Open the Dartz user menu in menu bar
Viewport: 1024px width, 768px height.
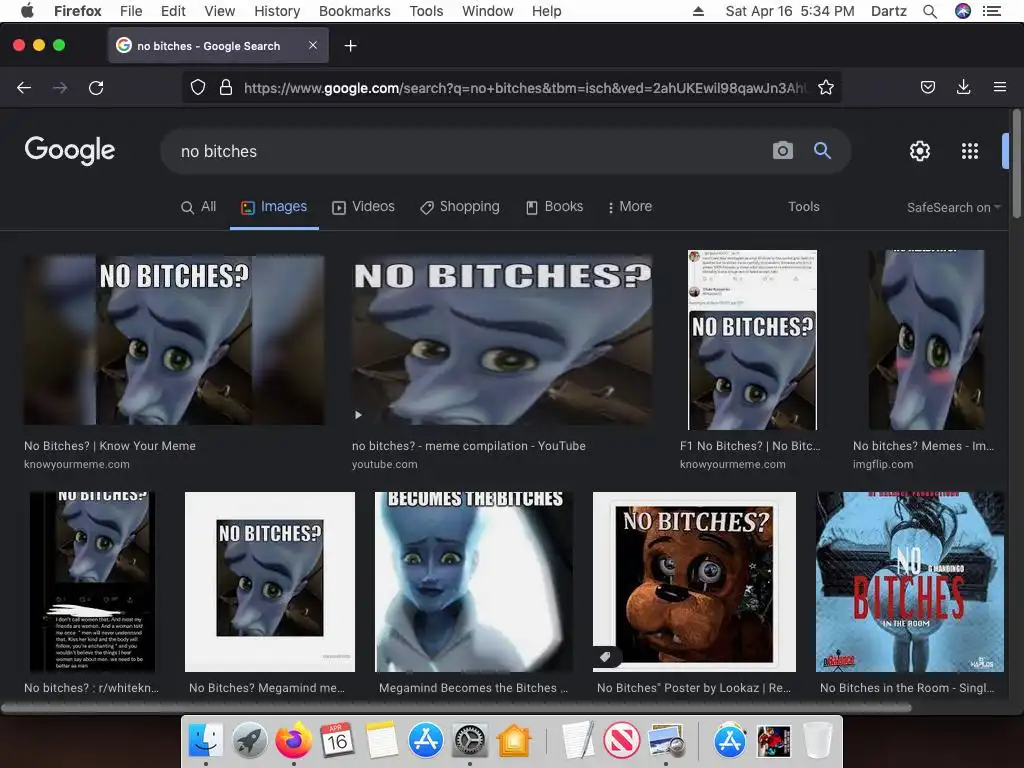[x=888, y=11]
